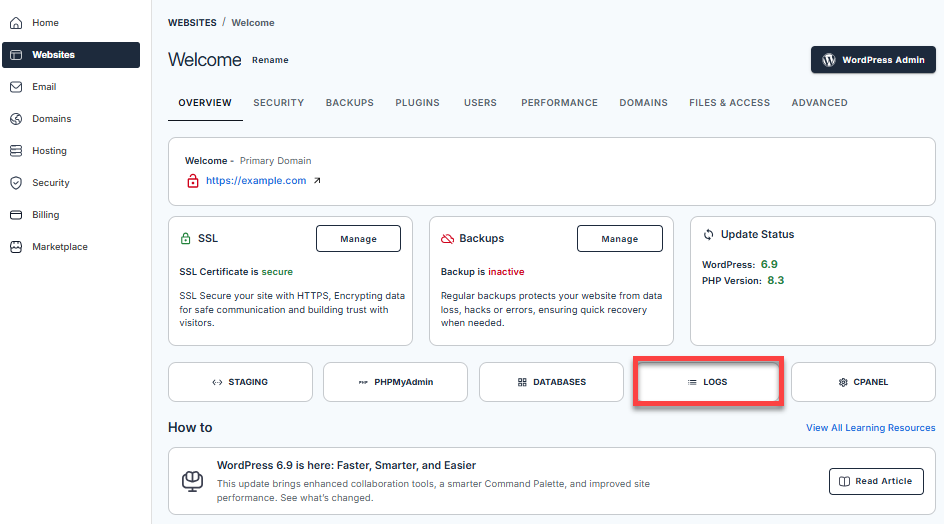Click Manage in the SSL card
The height and width of the screenshot is (524, 944).
358,239
